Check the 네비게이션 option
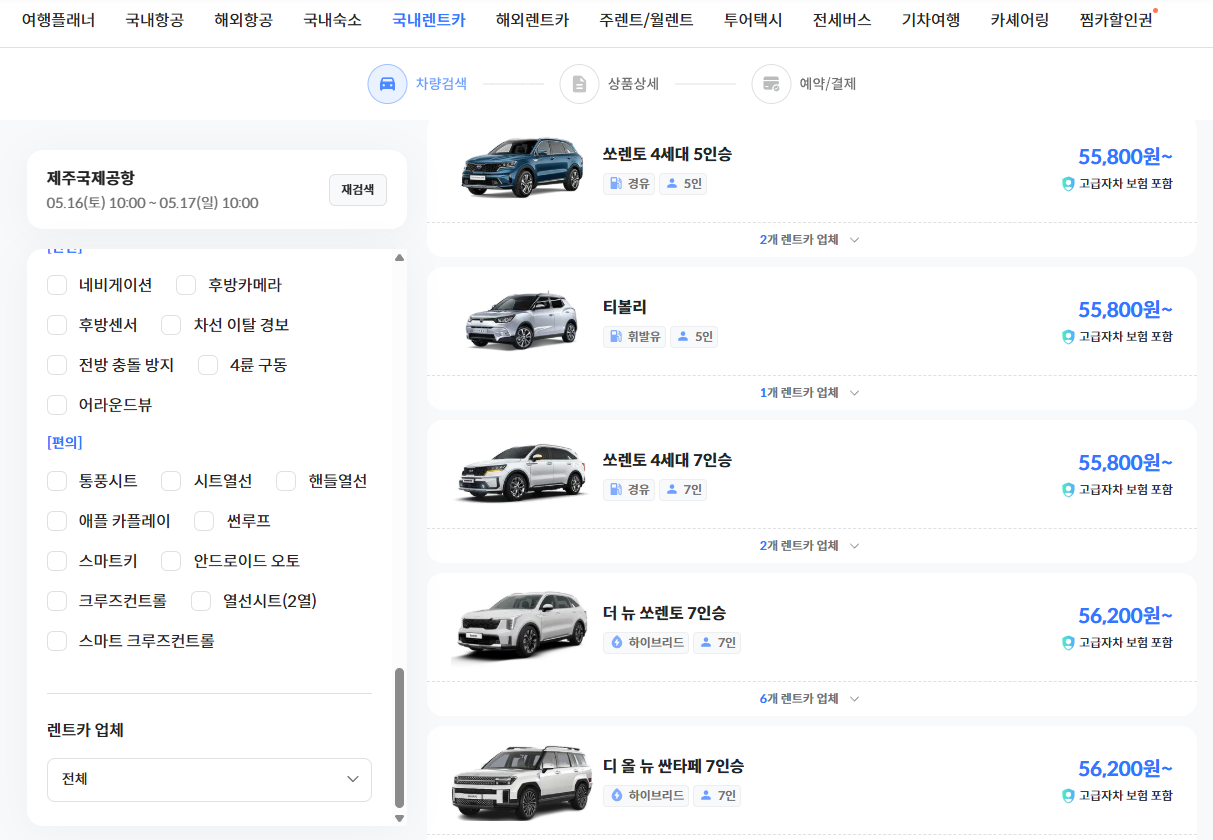 pos(57,285)
